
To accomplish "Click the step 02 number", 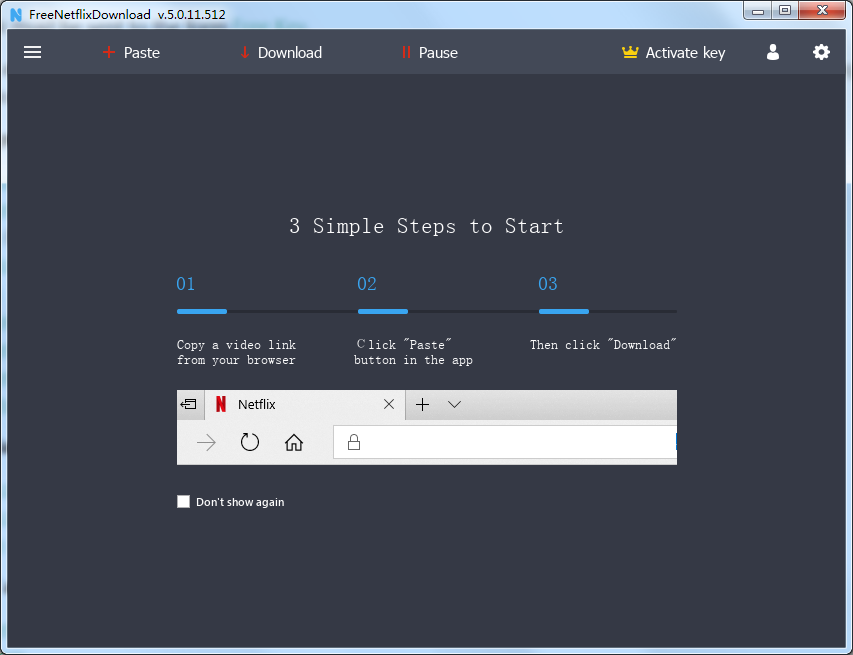I will [367, 283].
